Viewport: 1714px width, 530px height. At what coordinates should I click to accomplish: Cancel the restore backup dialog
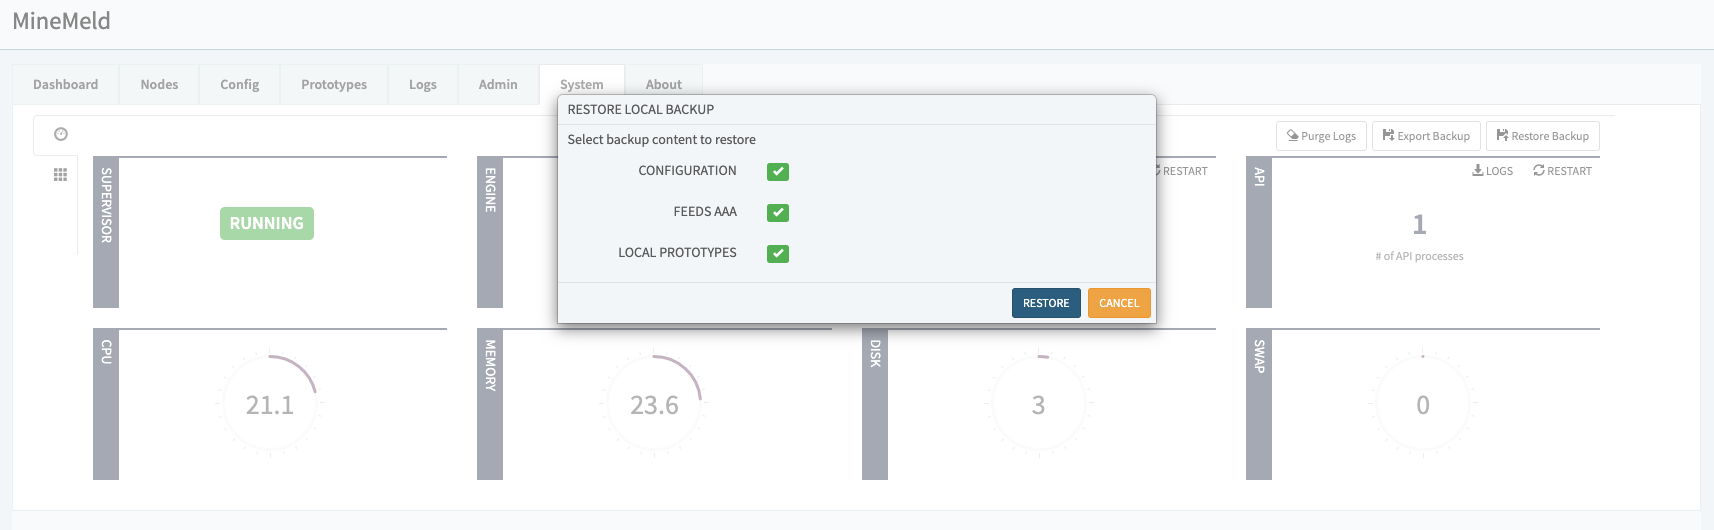1119,303
